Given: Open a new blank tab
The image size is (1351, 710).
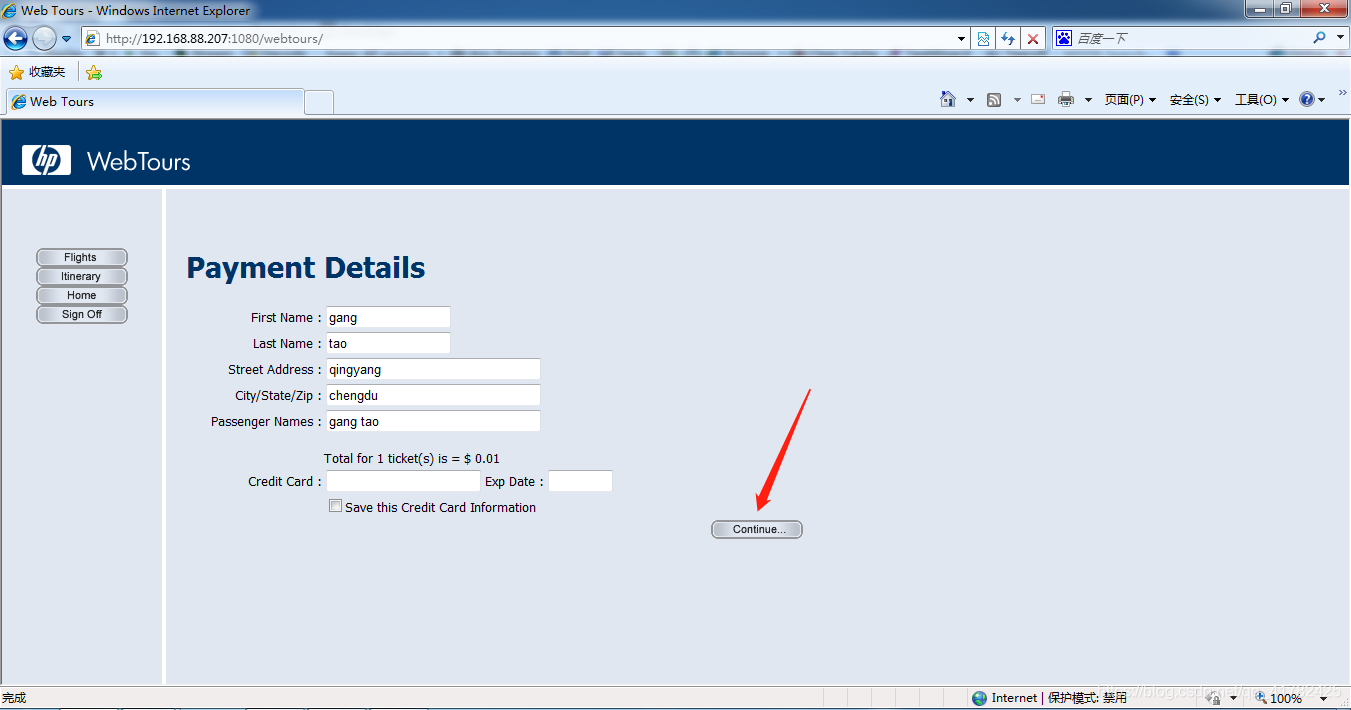Looking at the screenshot, I should [x=319, y=102].
